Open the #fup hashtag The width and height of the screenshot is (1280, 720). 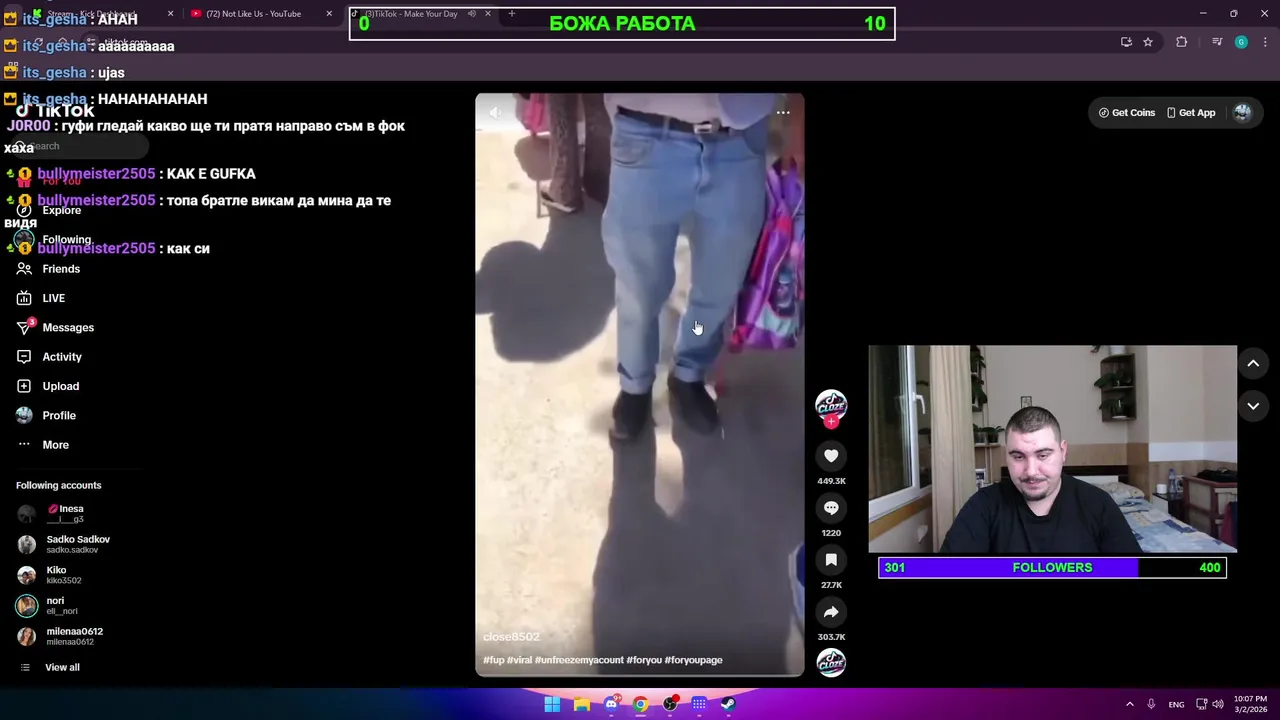click(493, 660)
